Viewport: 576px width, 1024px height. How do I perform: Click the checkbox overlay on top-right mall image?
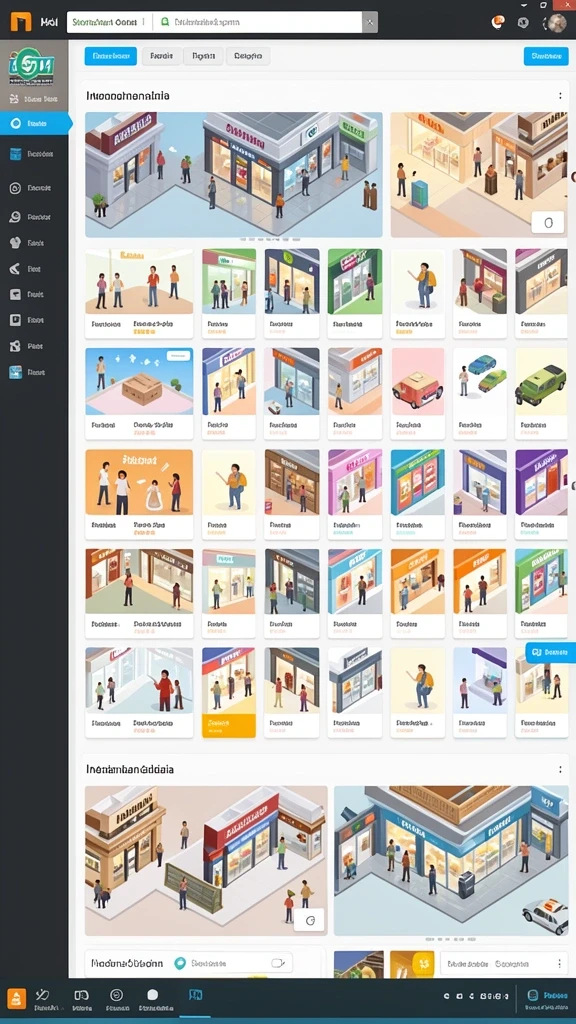[x=547, y=222]
